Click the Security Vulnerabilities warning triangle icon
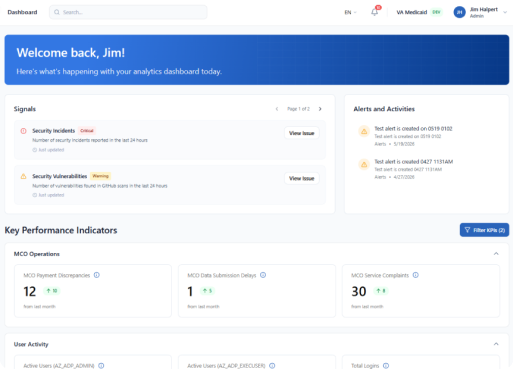The width and height of the screenshot is (513, 369). coord(23,176)
